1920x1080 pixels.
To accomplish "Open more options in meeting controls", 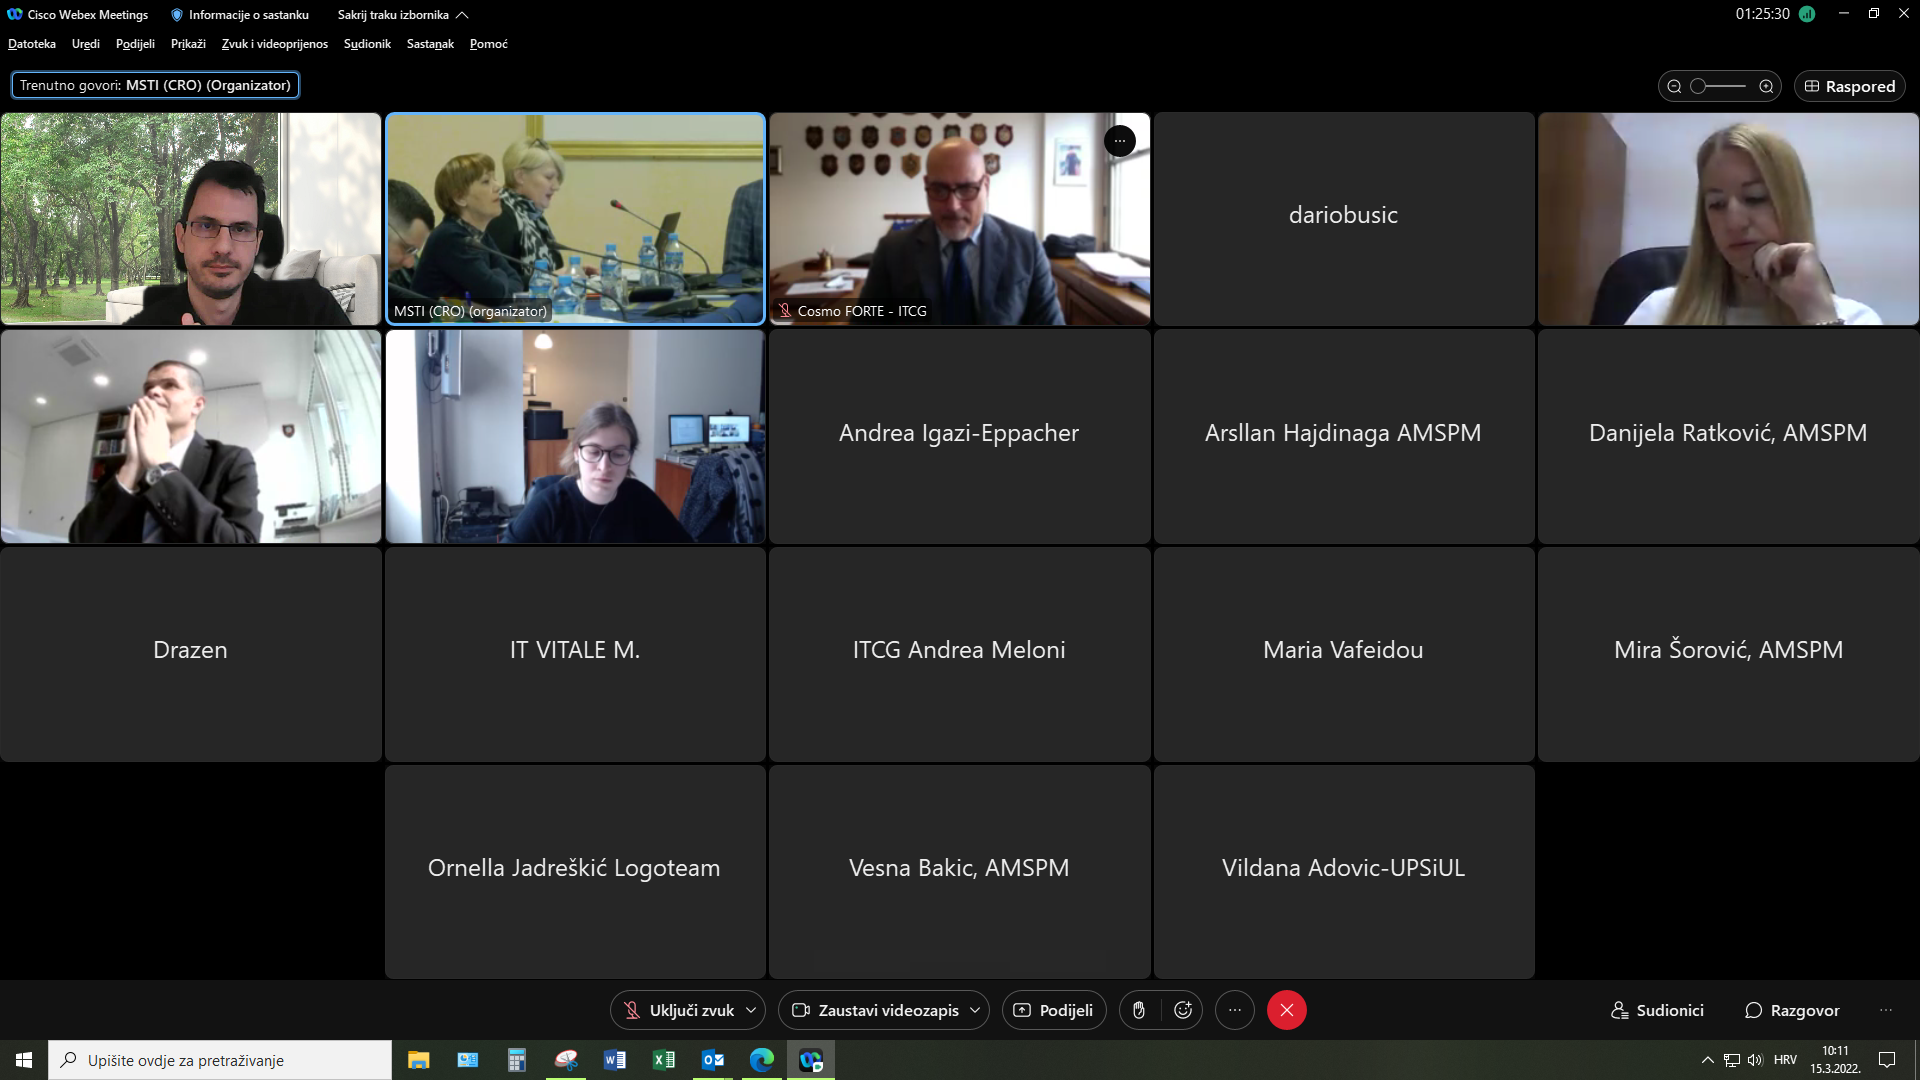I will (1235, 1010).
